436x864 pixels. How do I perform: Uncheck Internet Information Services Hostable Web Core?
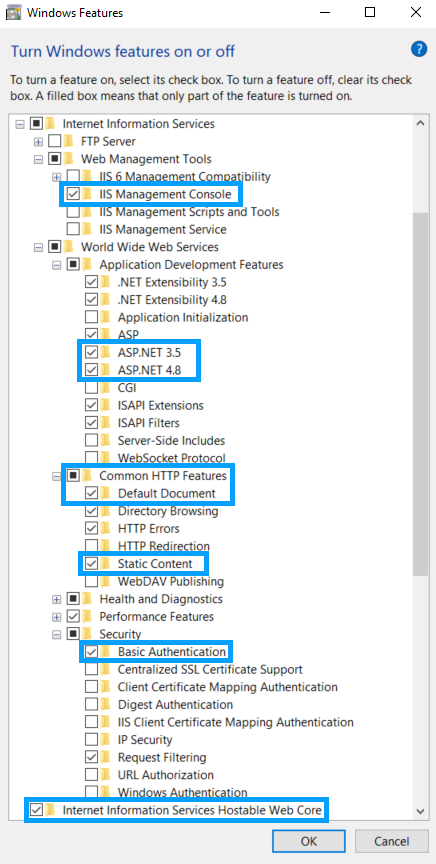(36, 810)
